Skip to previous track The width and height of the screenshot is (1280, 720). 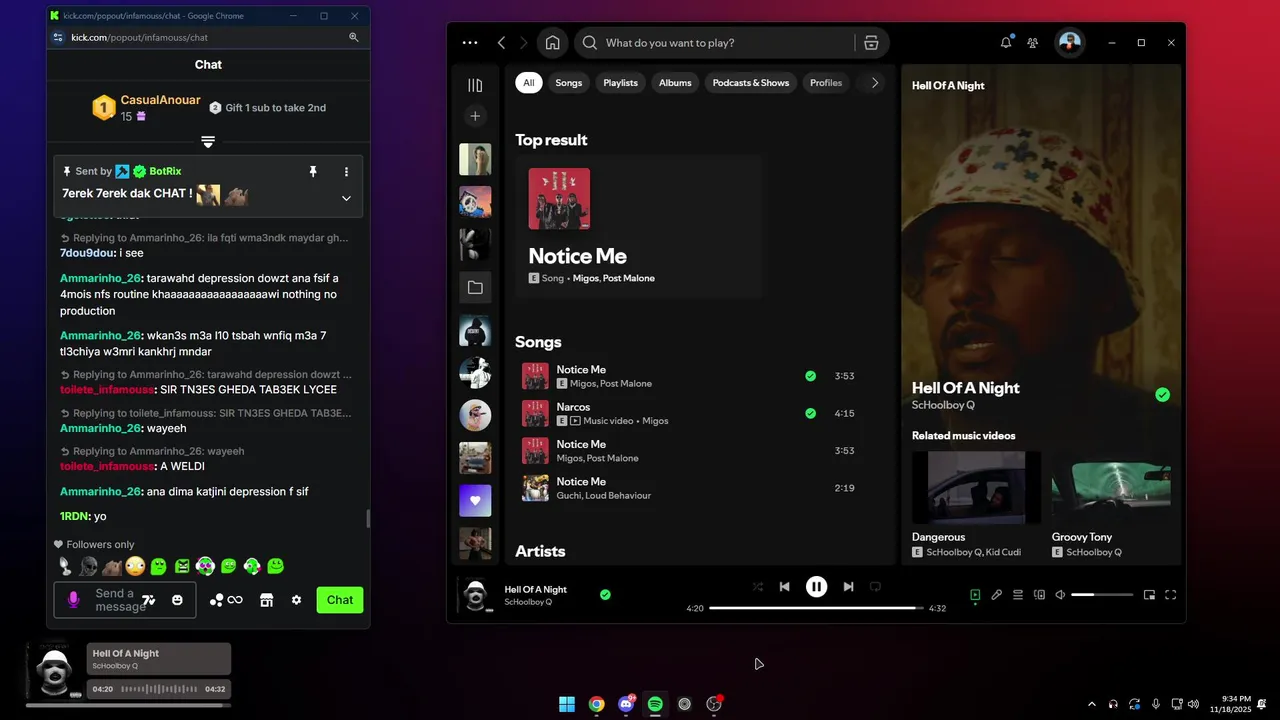pyautogui.click(x=785, y=587)
